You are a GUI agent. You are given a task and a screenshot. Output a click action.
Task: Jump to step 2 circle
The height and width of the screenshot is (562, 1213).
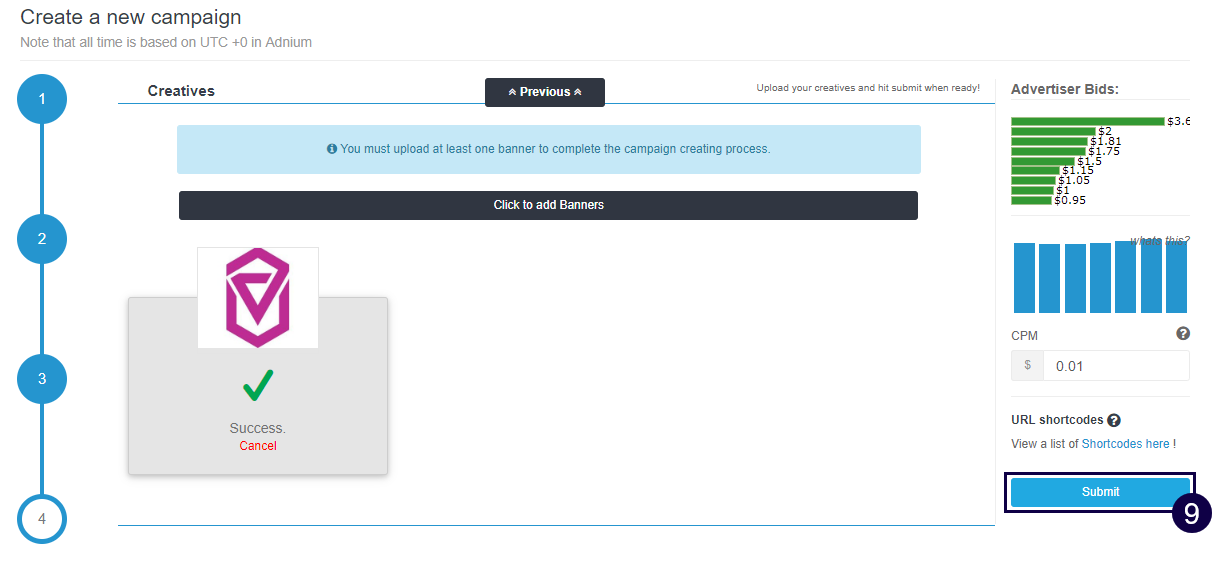(42, 239)
